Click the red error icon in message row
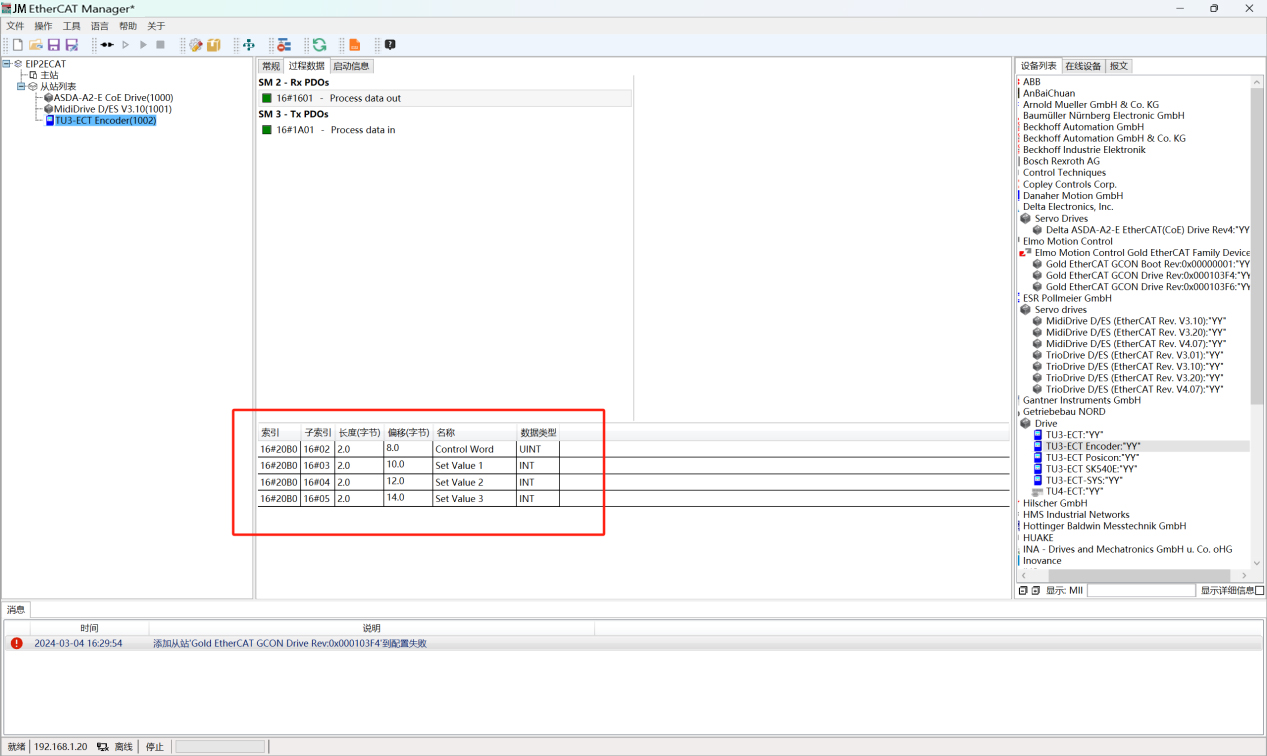 click(x=16, y=643)
